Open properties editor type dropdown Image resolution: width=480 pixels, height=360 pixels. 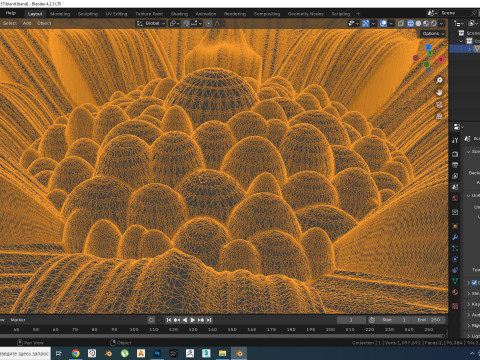click(459, 127)
